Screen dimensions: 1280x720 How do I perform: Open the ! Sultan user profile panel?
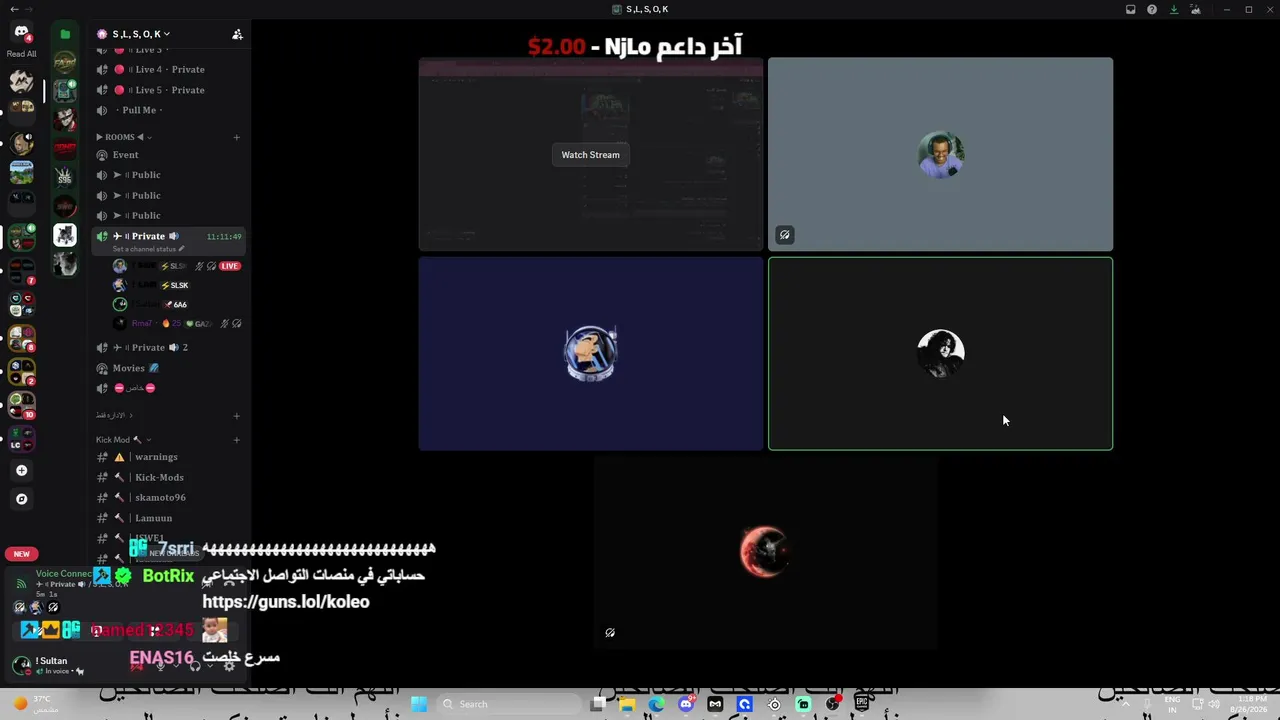[48, 665]
